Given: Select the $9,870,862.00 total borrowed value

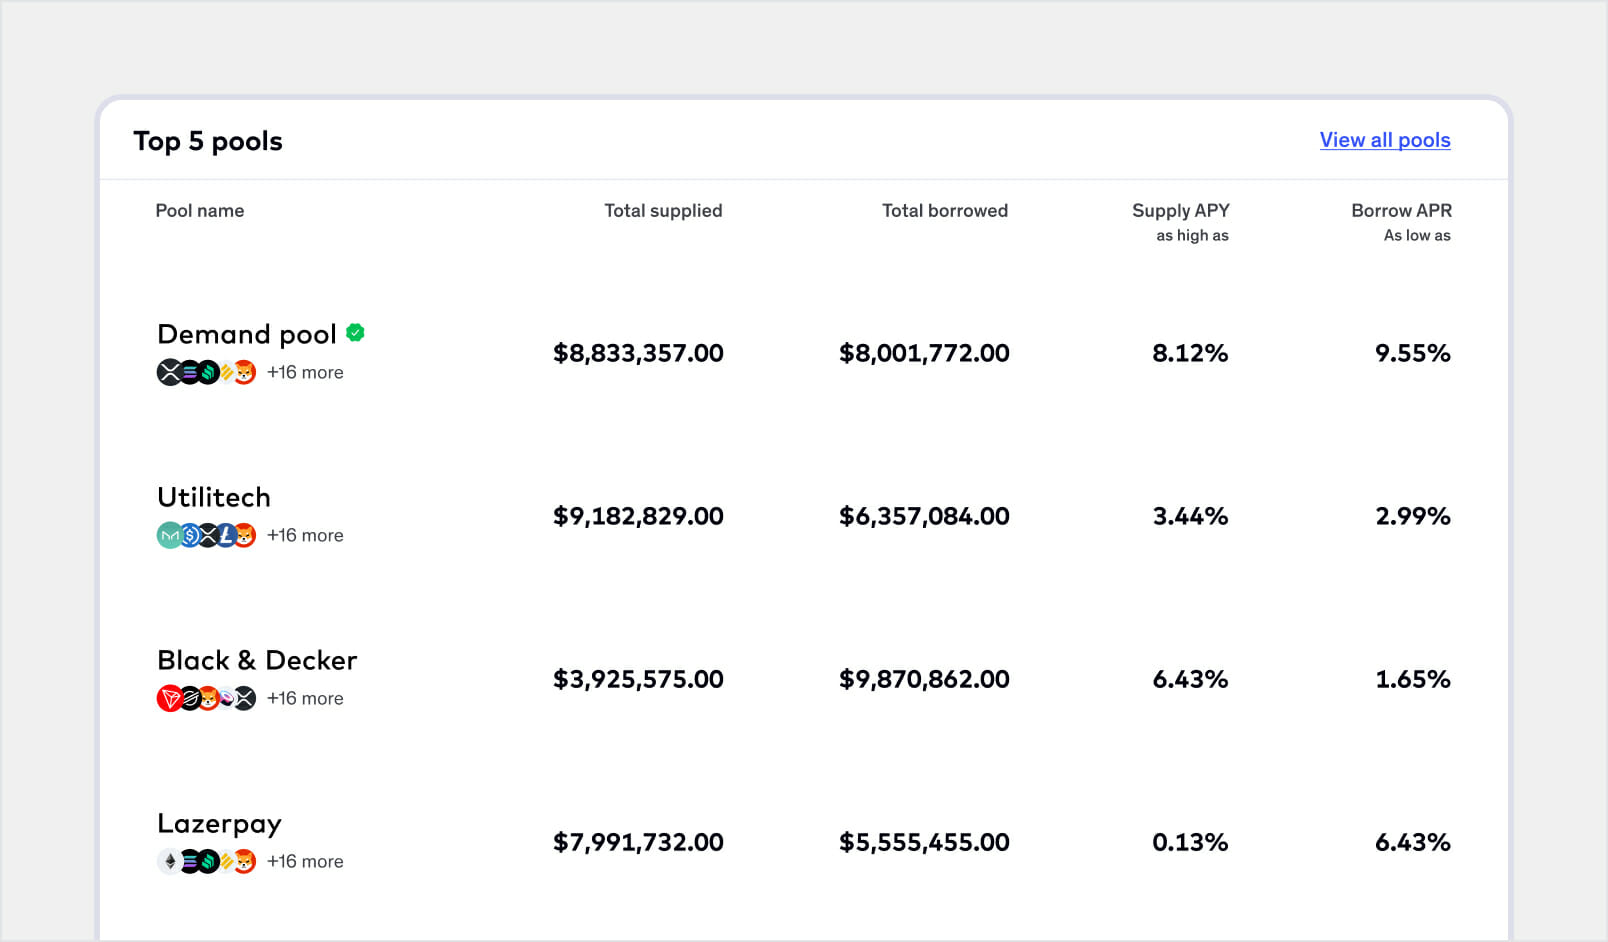Looking at the screenshot, I should 924,679.
